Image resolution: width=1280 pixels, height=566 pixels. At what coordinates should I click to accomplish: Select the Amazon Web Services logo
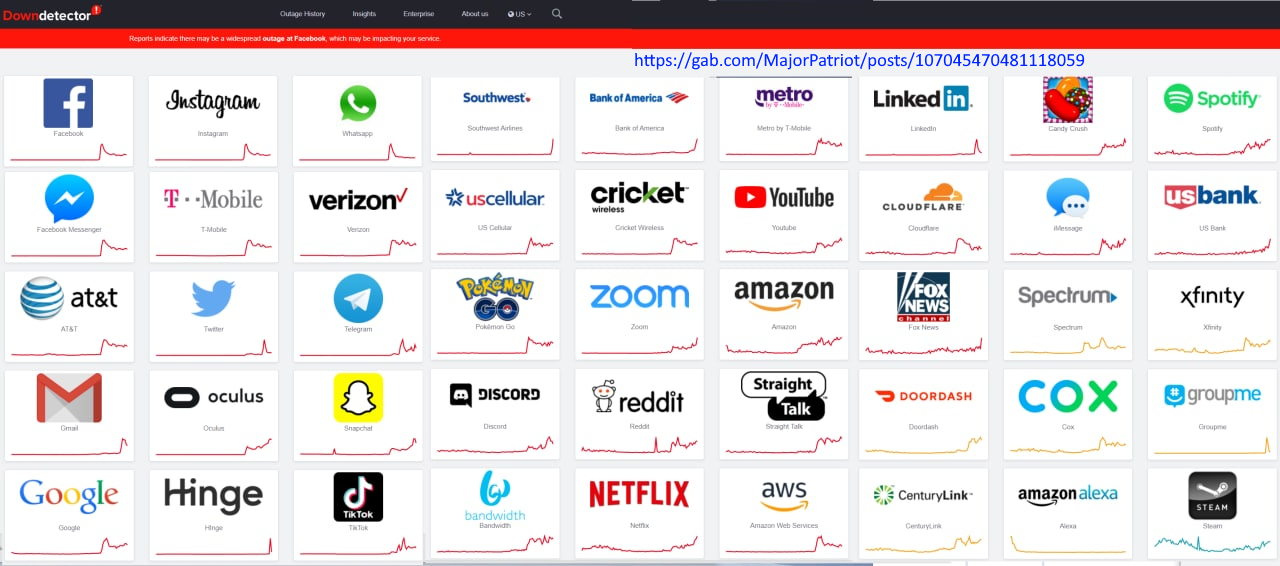tap(784, 493)
